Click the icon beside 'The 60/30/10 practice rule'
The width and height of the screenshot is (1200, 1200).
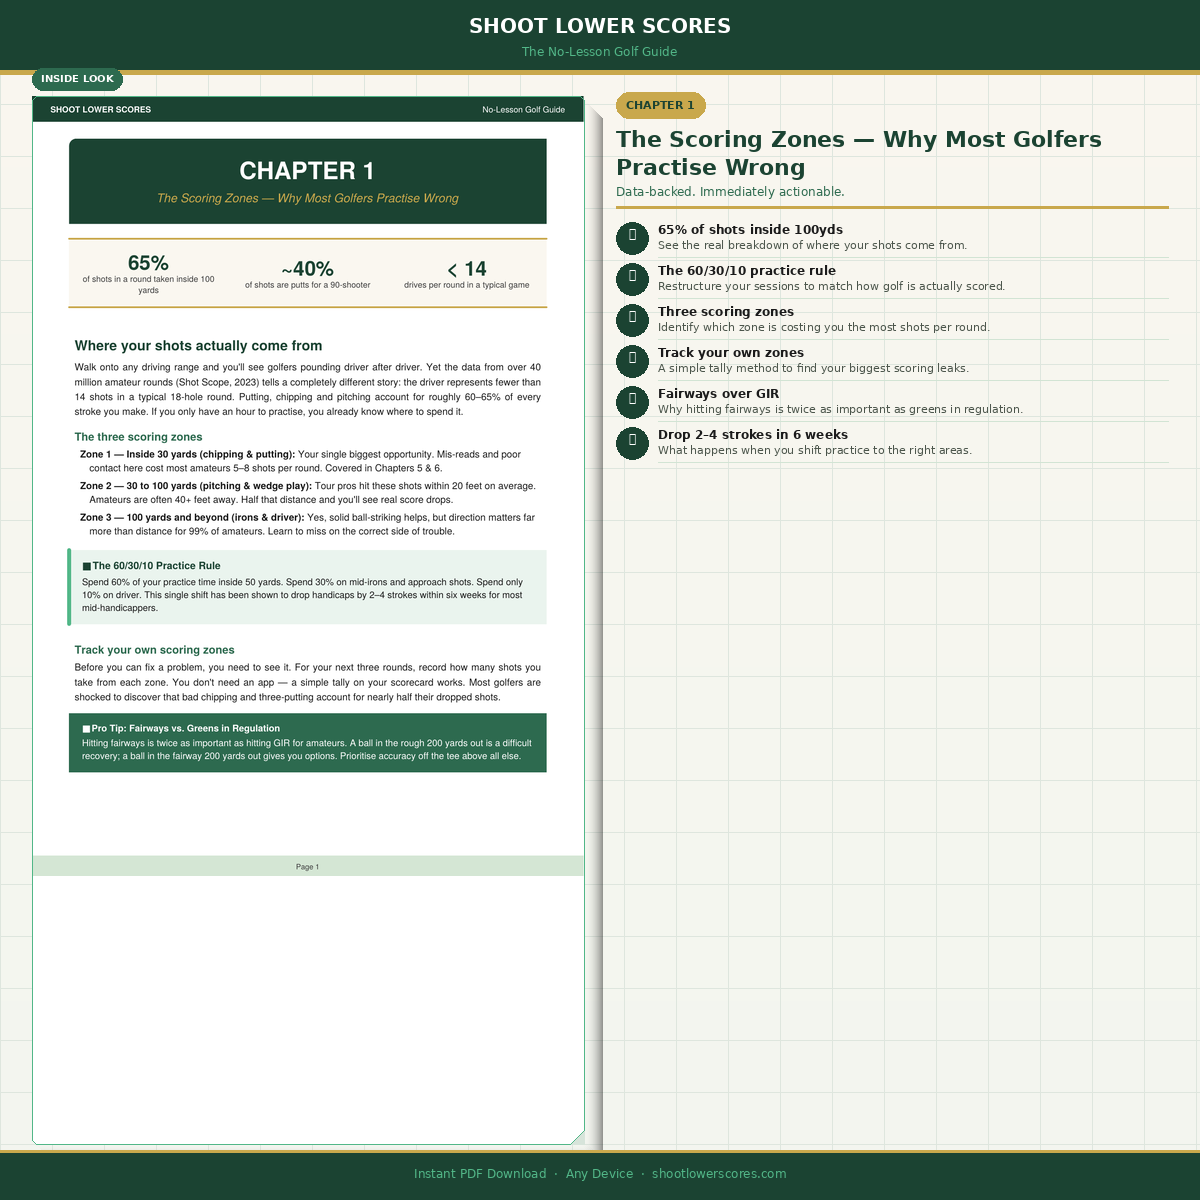[632, 278]
